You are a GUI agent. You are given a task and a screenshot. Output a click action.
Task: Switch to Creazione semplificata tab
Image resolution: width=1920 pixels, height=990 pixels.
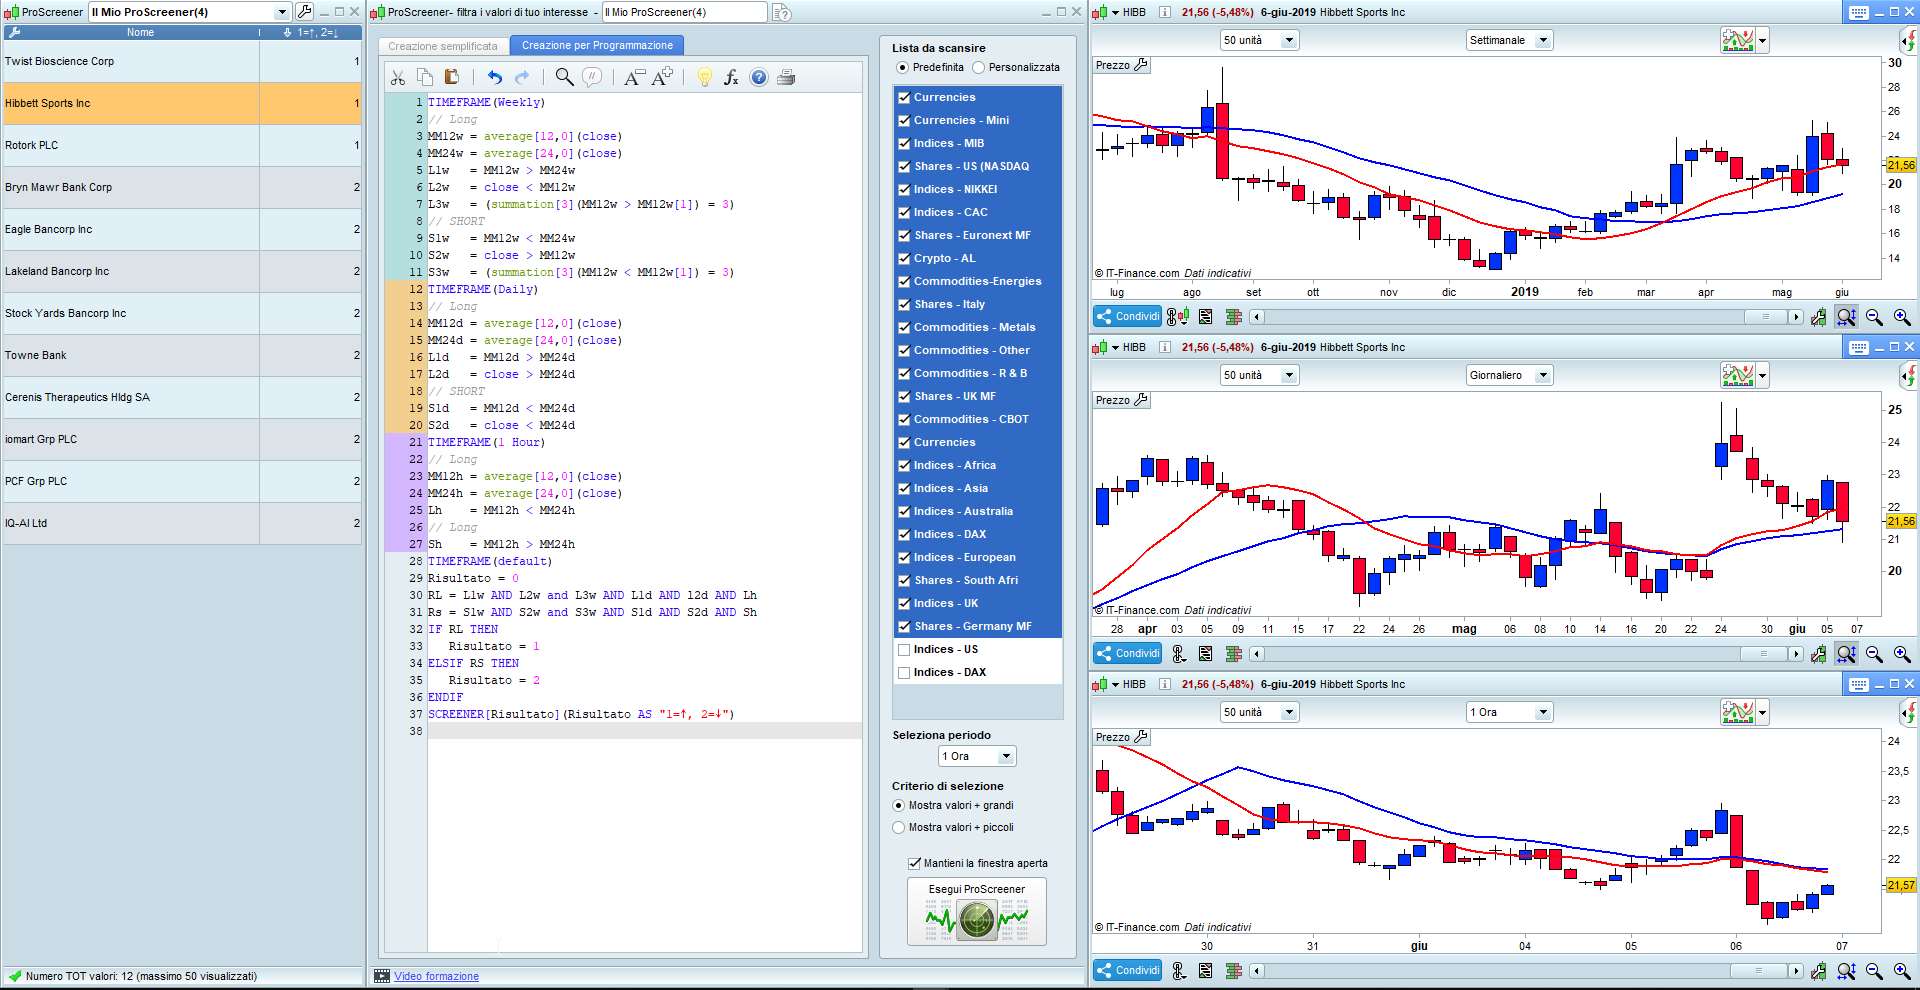[x=443, y=47]
